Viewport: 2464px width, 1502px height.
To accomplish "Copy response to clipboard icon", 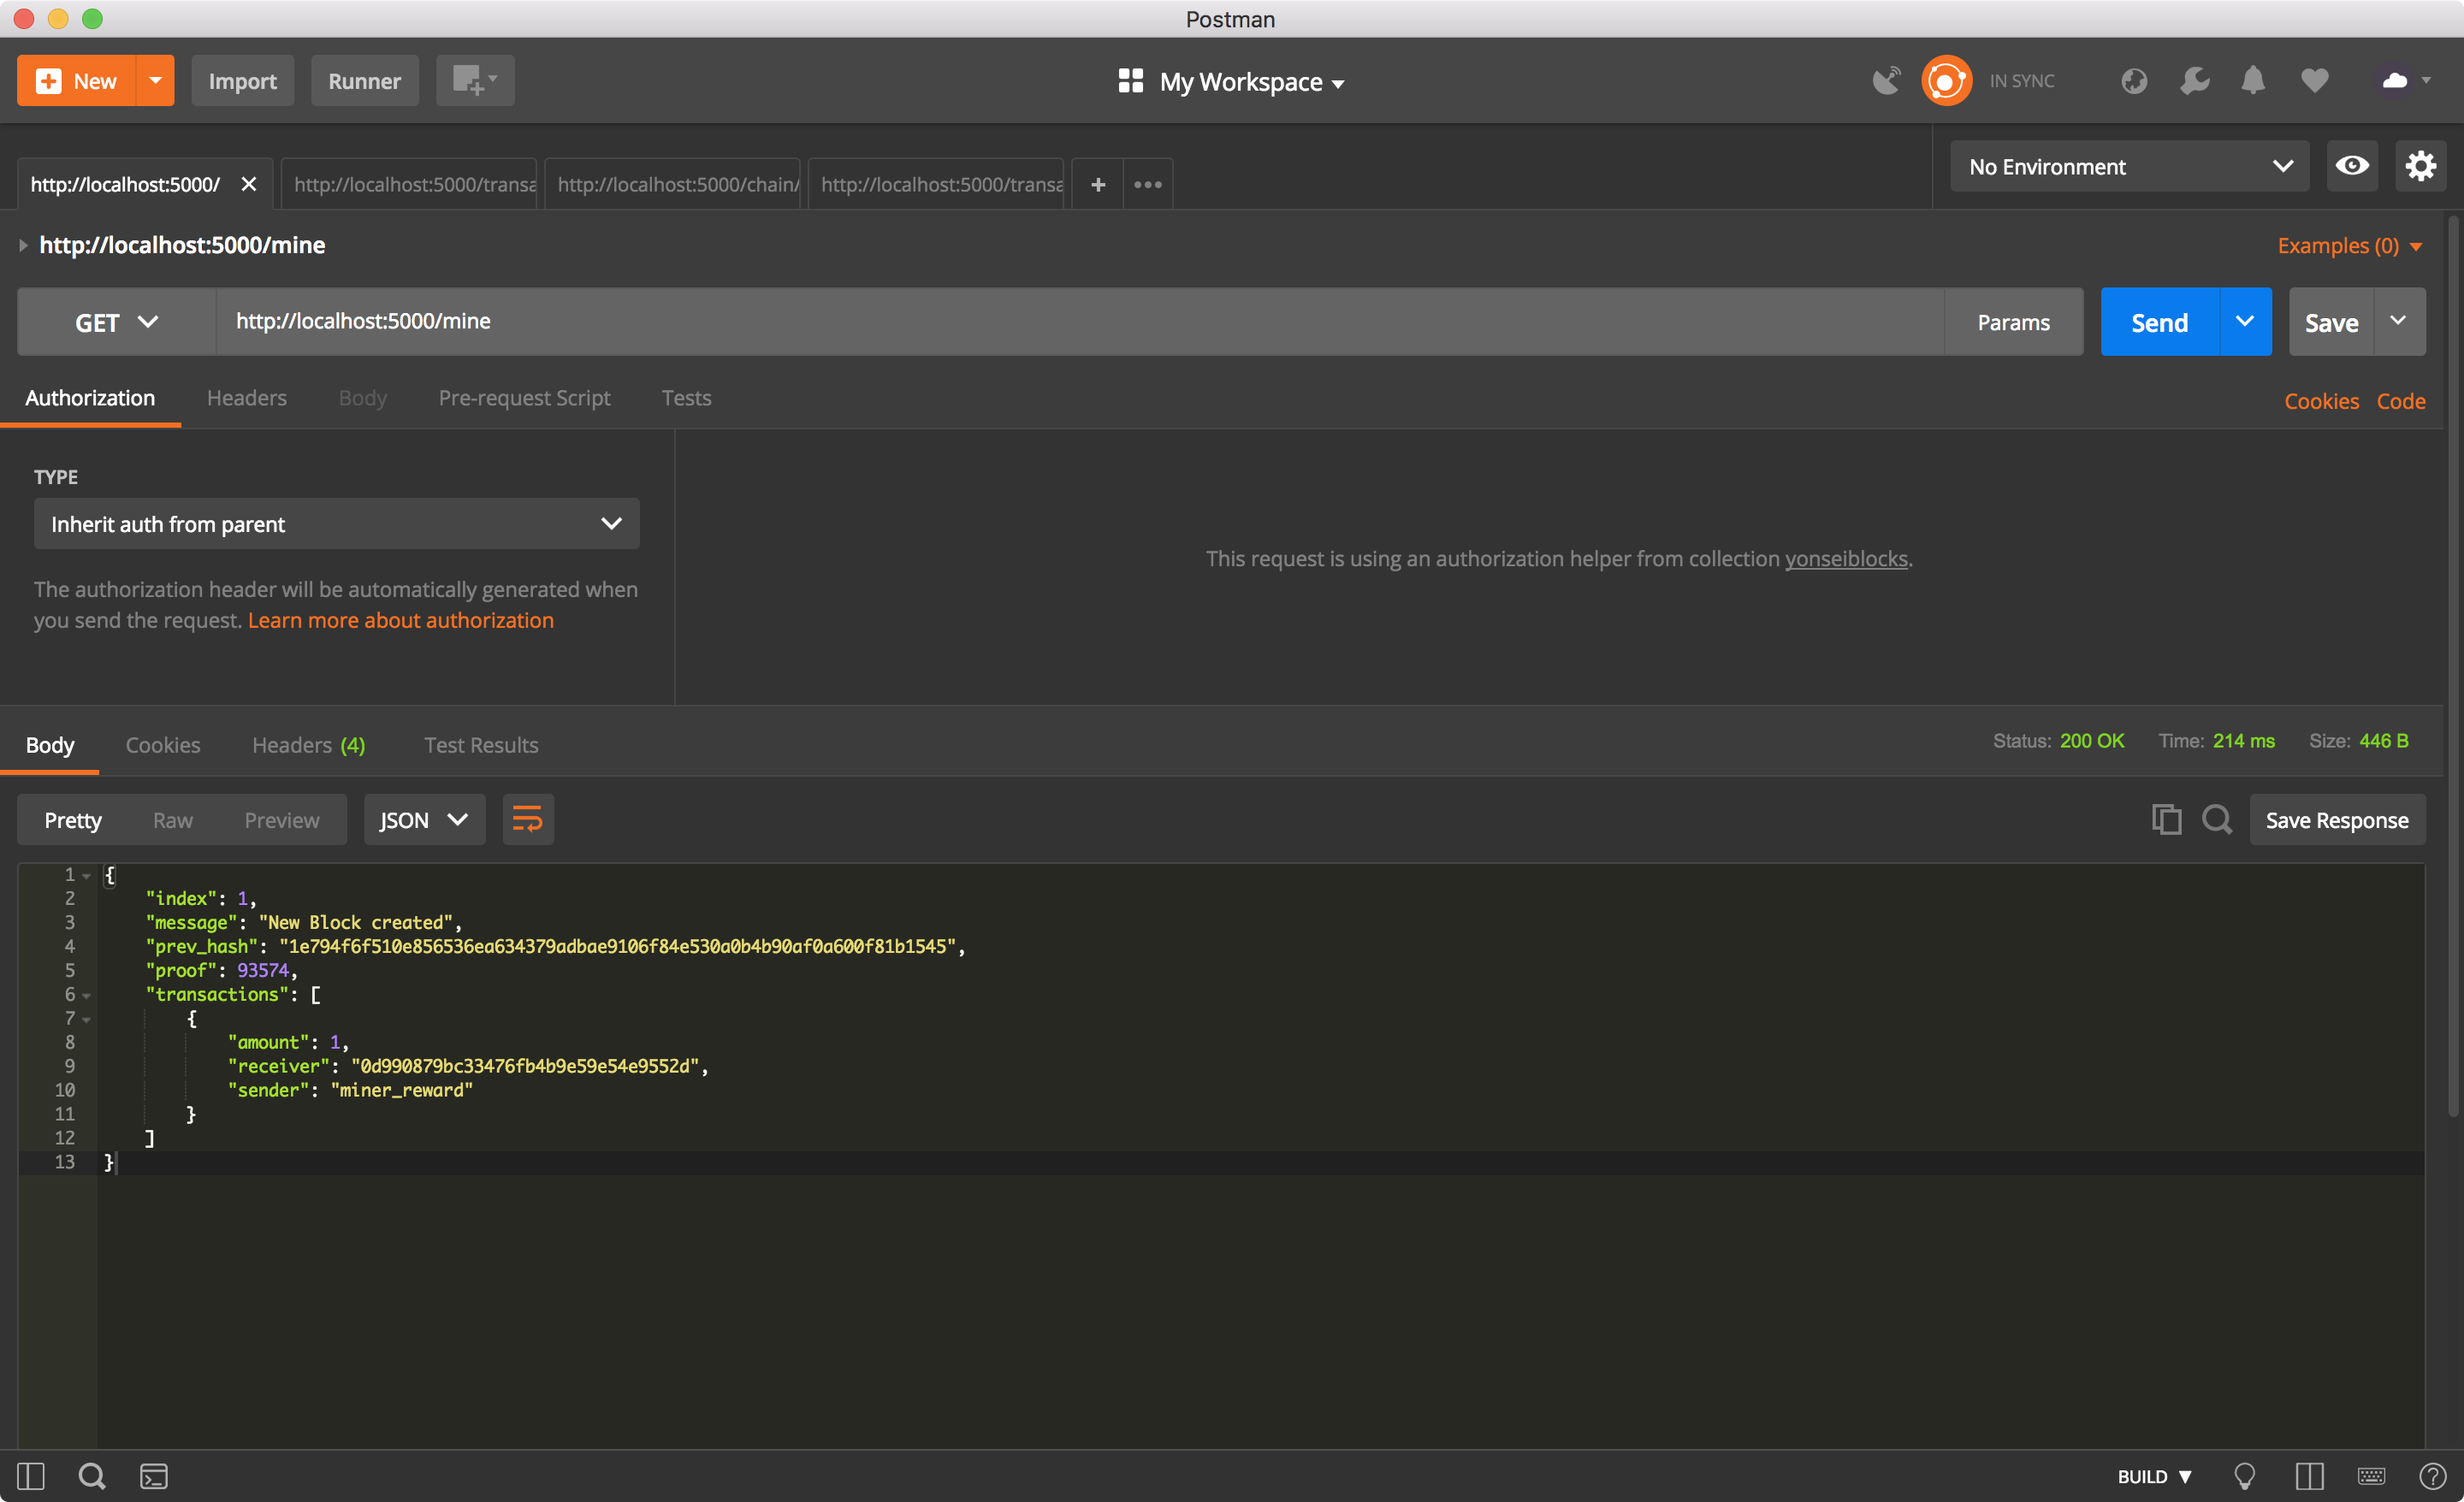I will click(x=2166, y=820).
